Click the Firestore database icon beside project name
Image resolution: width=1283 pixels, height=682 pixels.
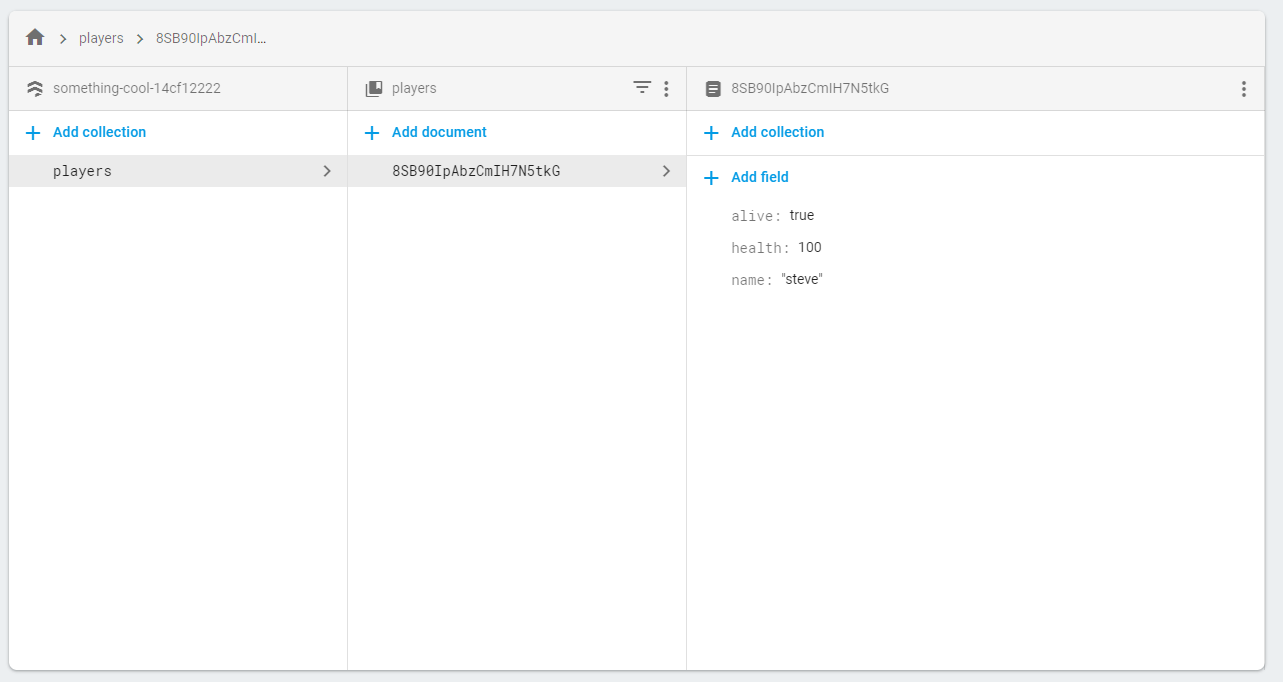click(34, 88)
